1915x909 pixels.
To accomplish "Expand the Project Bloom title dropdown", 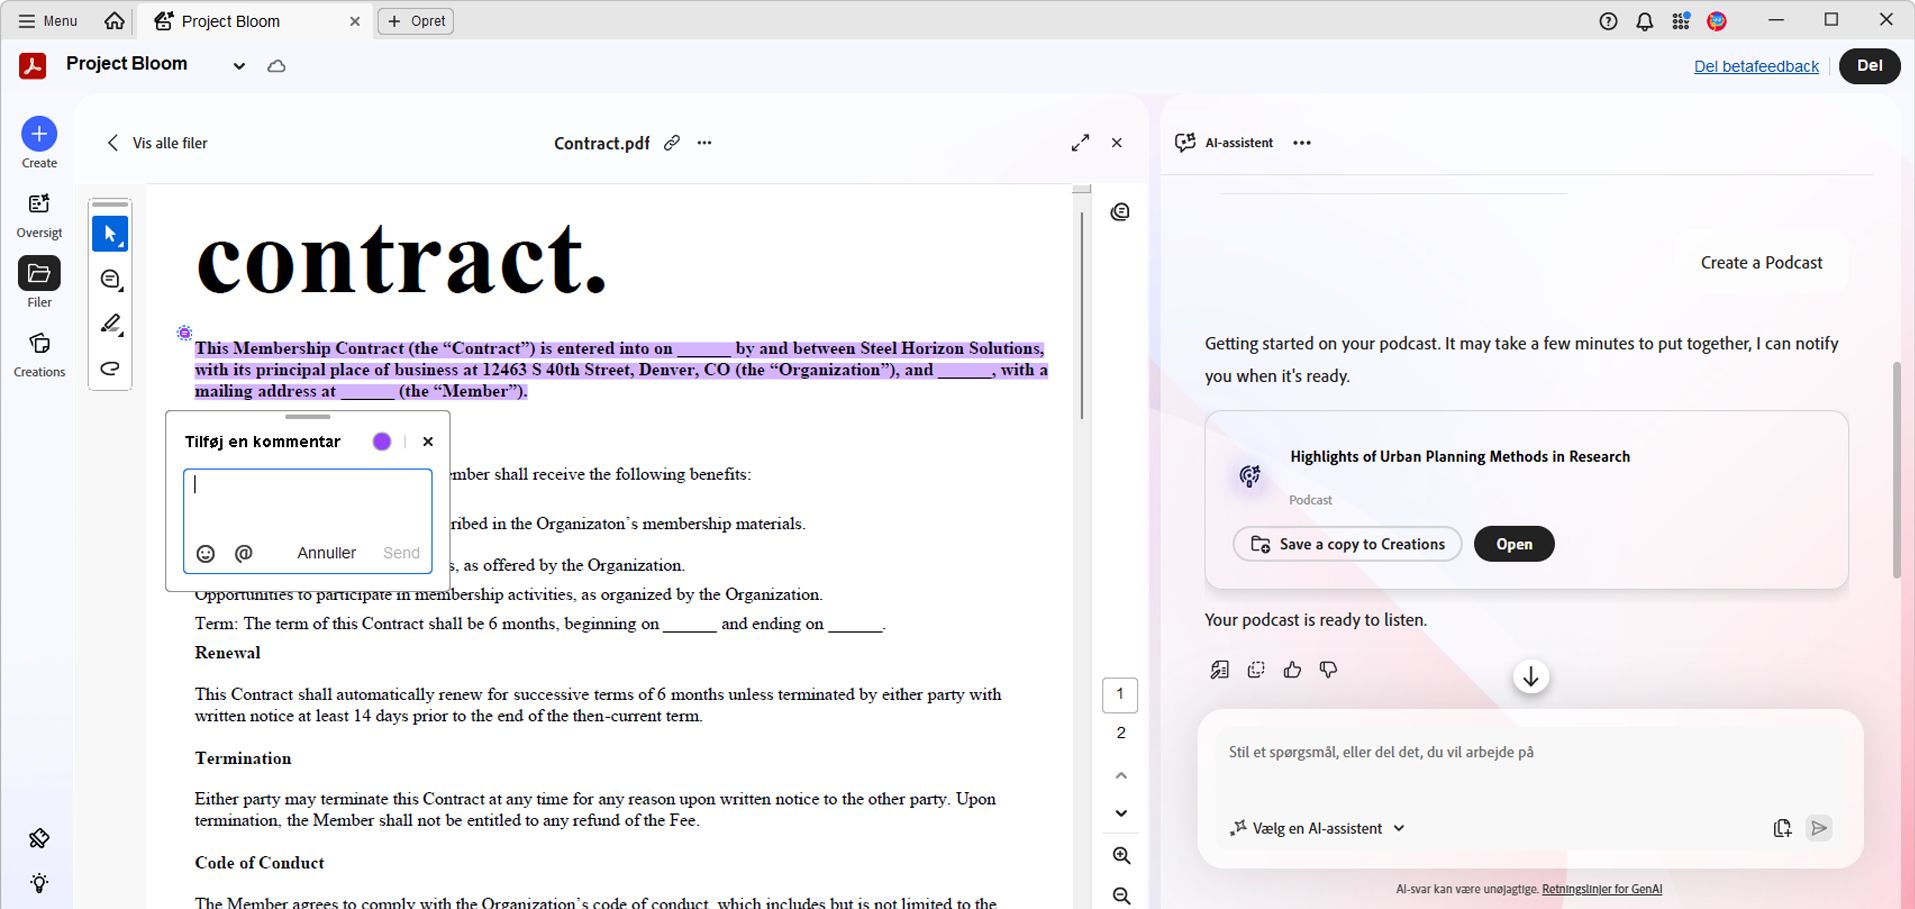I will (239, 66).
